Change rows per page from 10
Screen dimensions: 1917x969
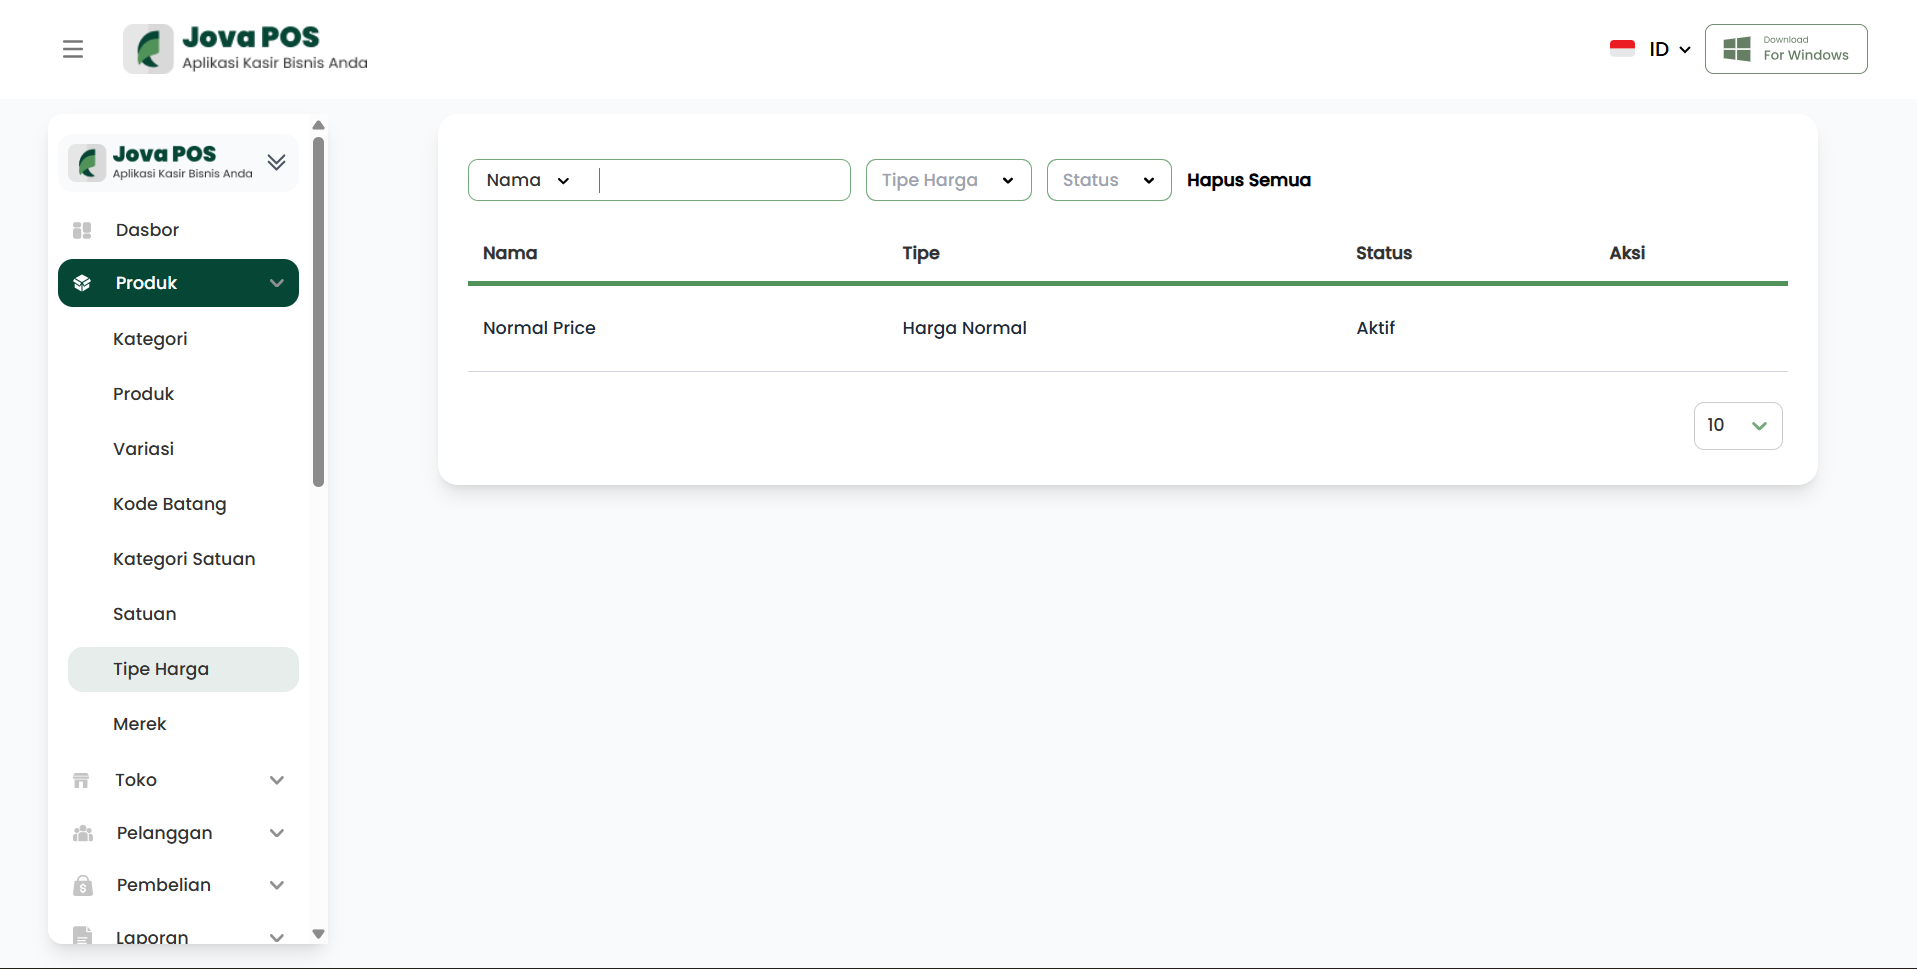[x=1737, y=426]
